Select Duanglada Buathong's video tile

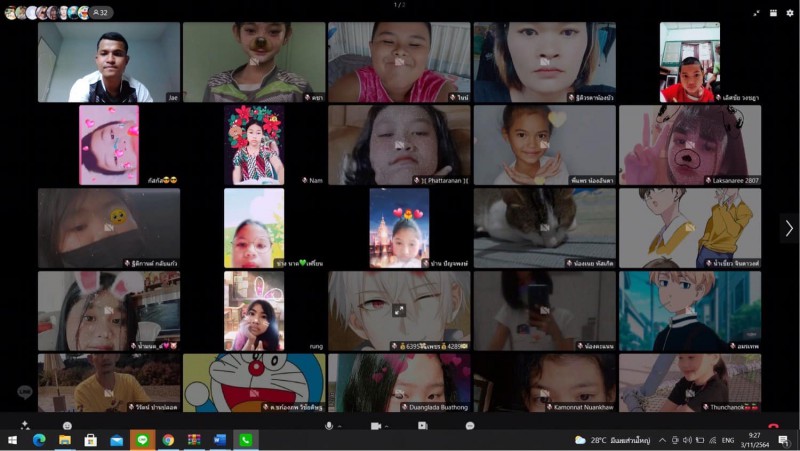399,382
